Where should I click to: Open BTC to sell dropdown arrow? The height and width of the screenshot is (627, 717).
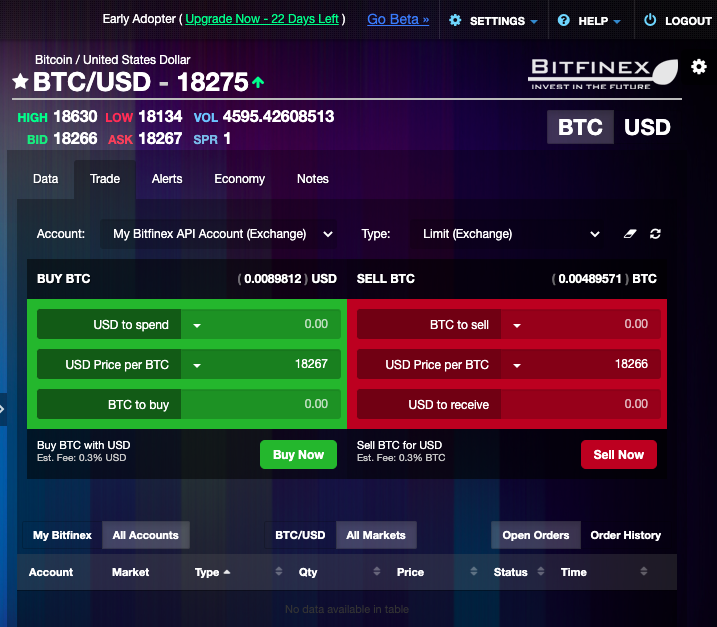[x=517, y=326]
